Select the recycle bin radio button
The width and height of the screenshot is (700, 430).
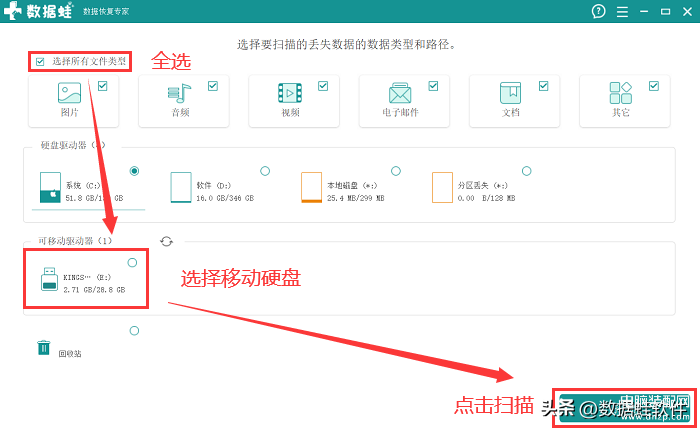[x=134, y=331]
